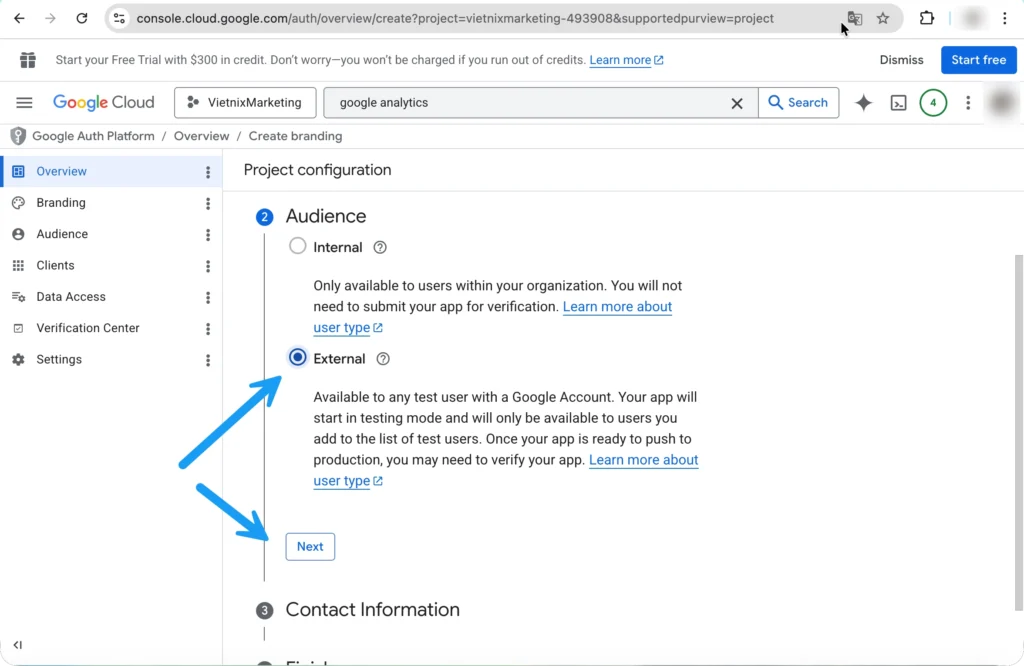Select the Internal audience radio button
Image resolution: width=1024 pixels, height=666 pixels.
(297, 246)
